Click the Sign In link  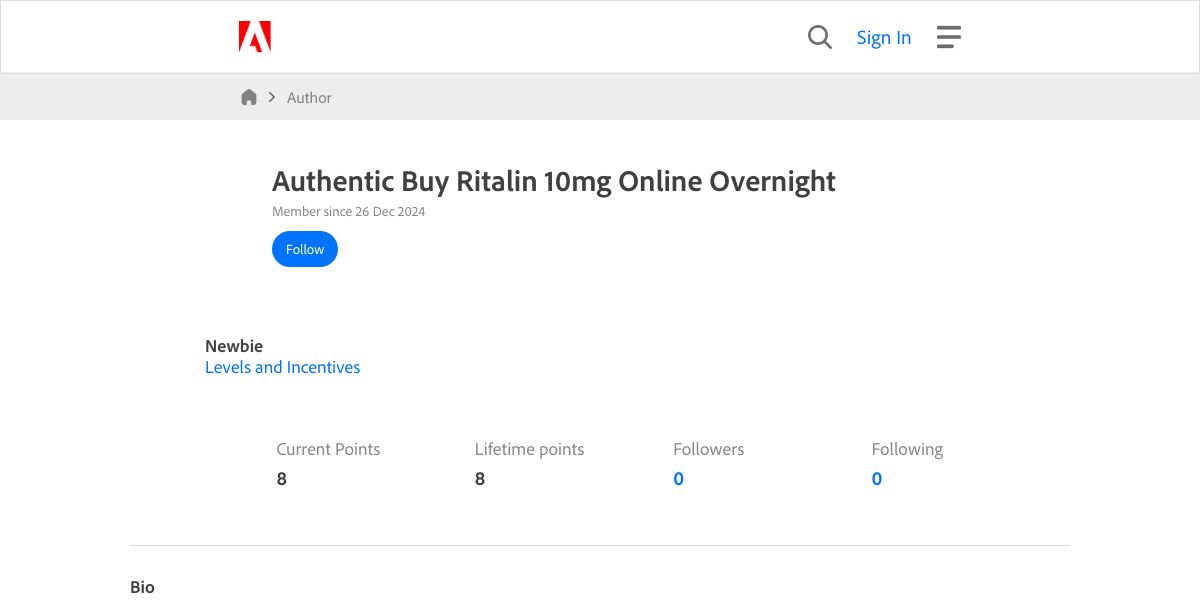(883, 38)
